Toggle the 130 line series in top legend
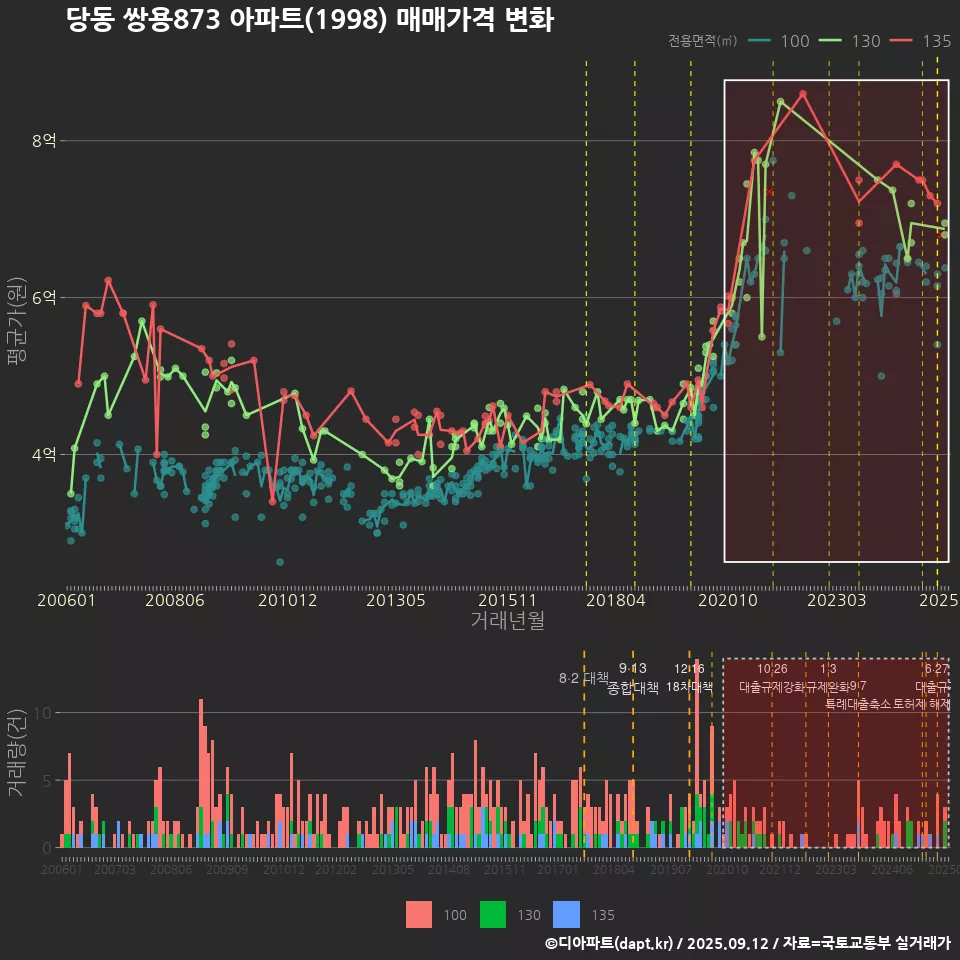The image size is (960, 960). [850, 41]
